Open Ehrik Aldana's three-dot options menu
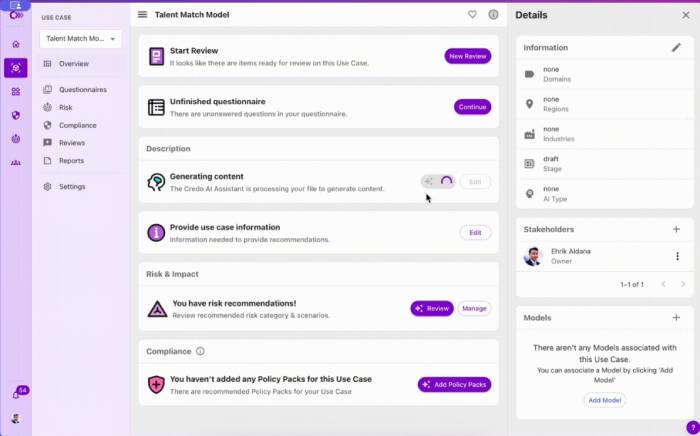 (677, 256)
